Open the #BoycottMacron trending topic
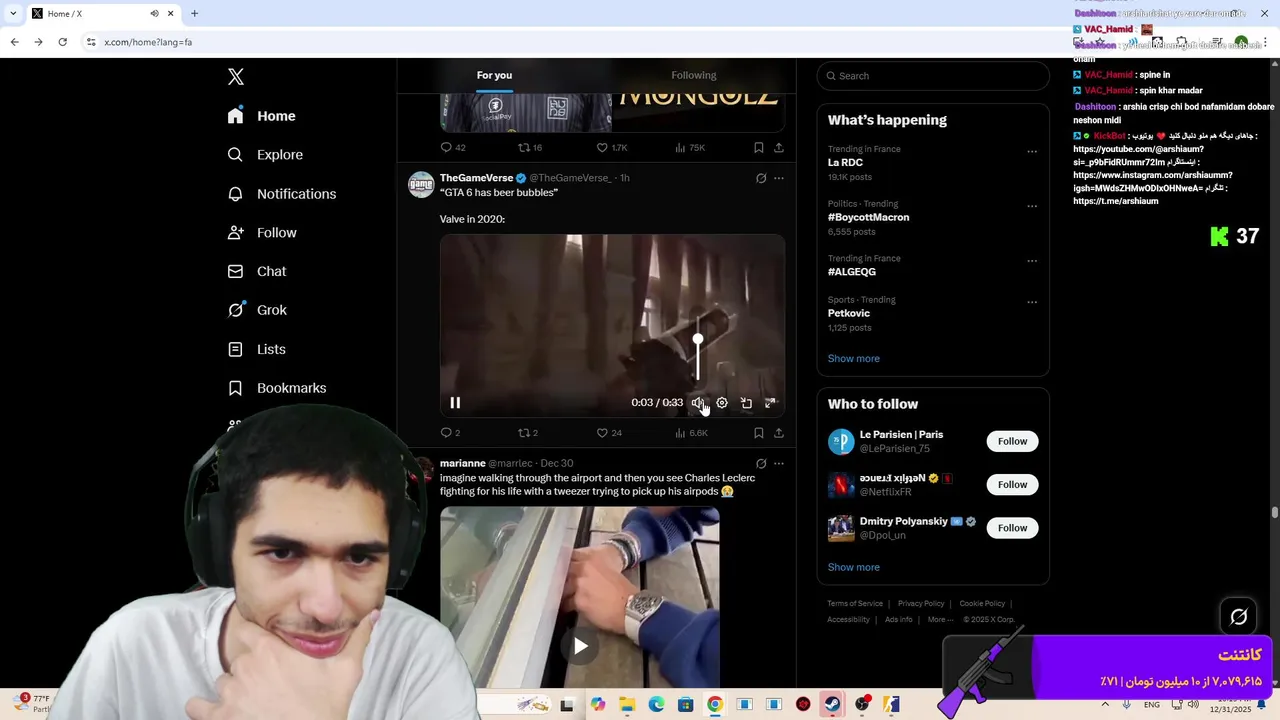This screenshot has width=1280, height=720. [868, 217]
